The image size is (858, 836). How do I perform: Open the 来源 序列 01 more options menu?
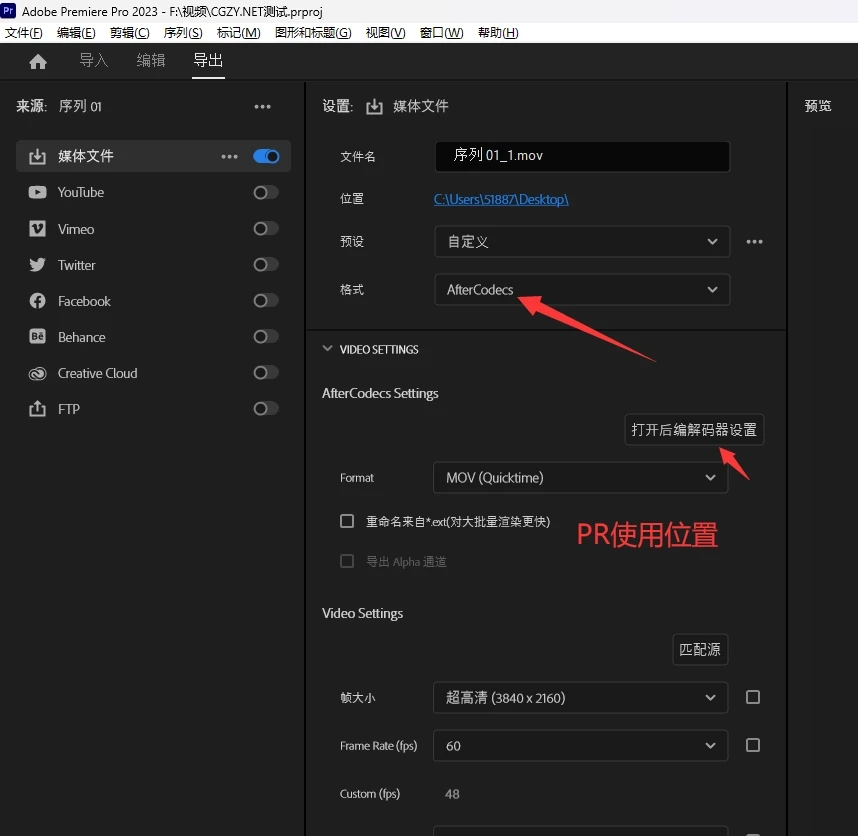(x=263, y=107)
